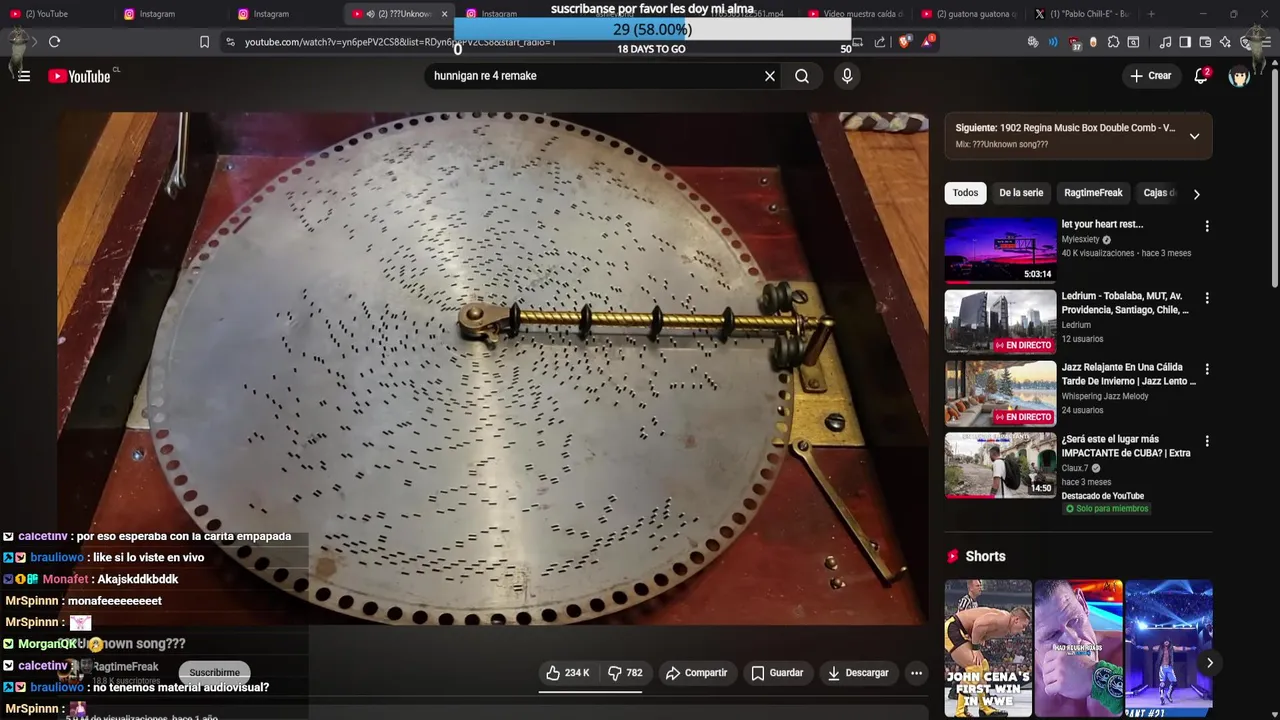Switch to the 'Video muestra caída' tab

pos(855,14)
